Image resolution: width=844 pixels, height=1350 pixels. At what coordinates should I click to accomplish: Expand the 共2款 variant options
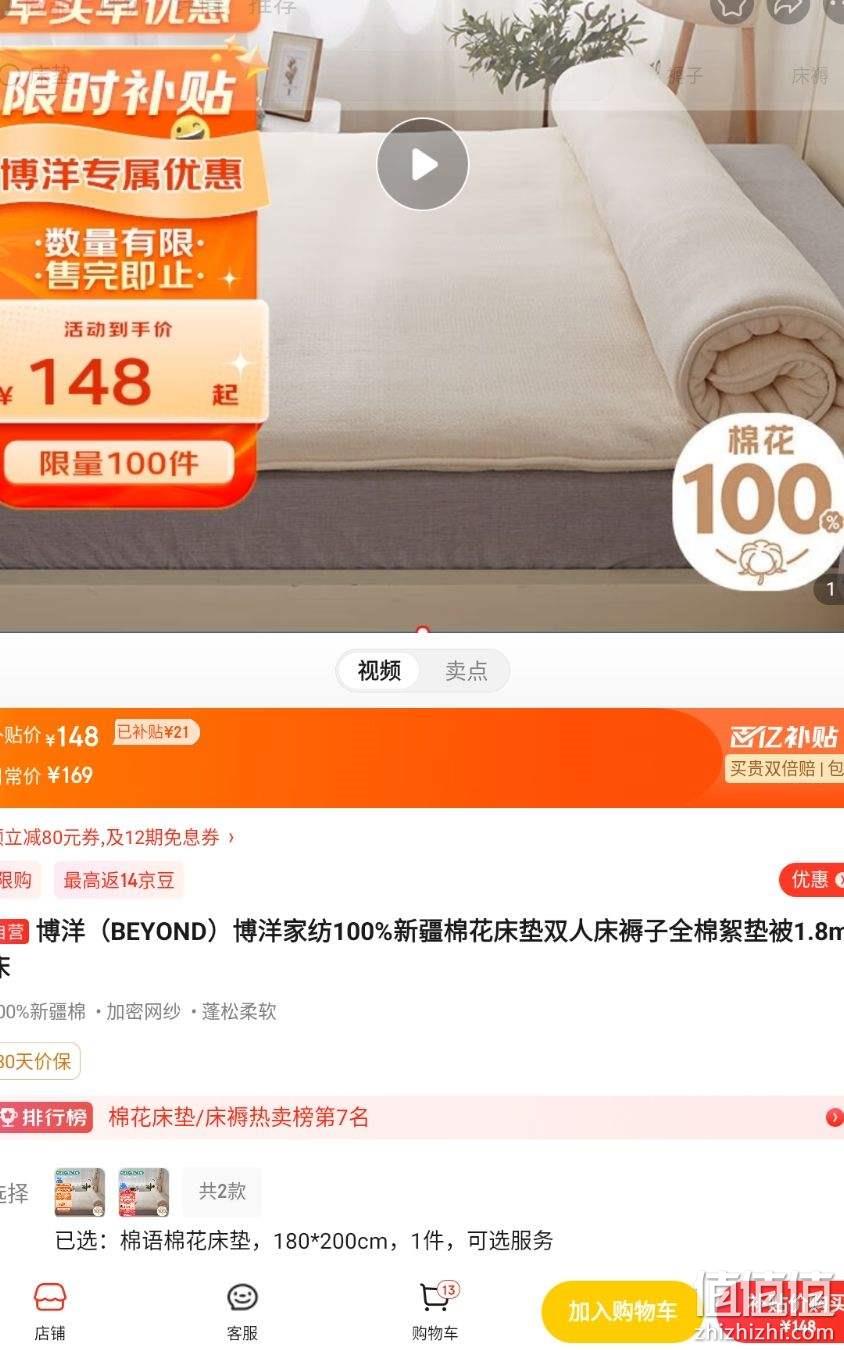pos(222,1191)
